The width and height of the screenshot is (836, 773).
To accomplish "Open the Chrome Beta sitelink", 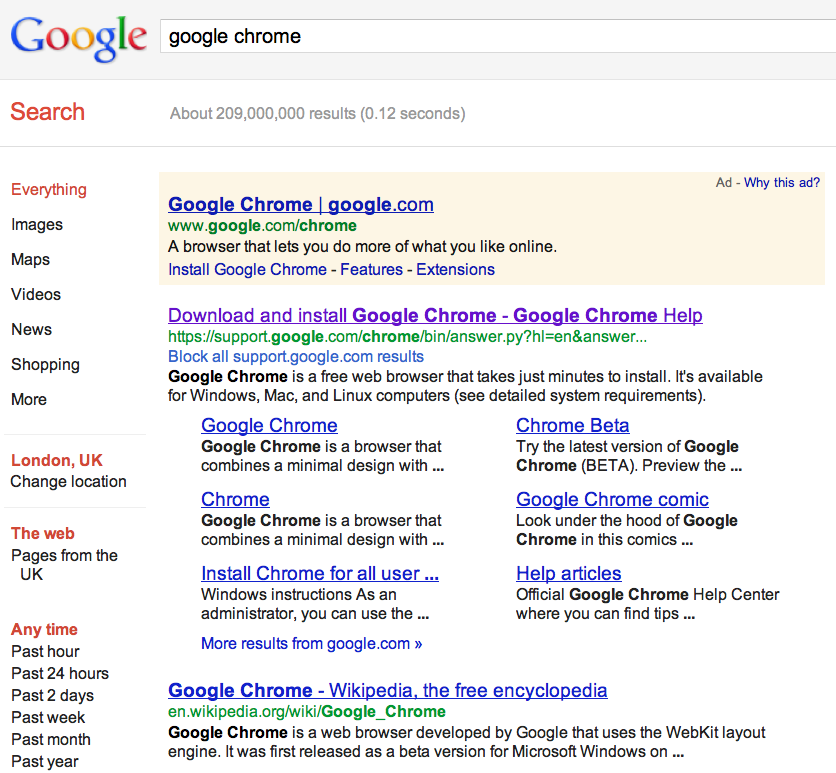I will click(573, 425).
